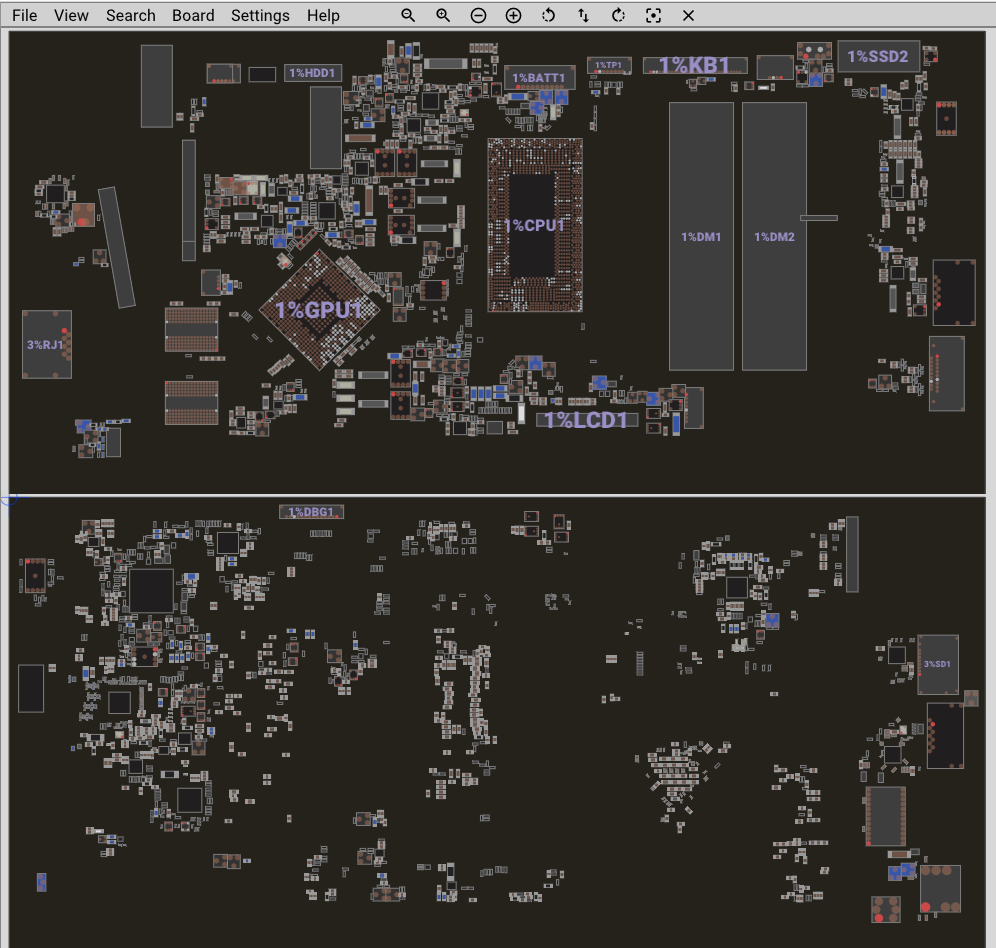The width and height of the screenshot is (996, 948).
Task: Flip the board with up-down arrows icon
Action: [583, 16]
